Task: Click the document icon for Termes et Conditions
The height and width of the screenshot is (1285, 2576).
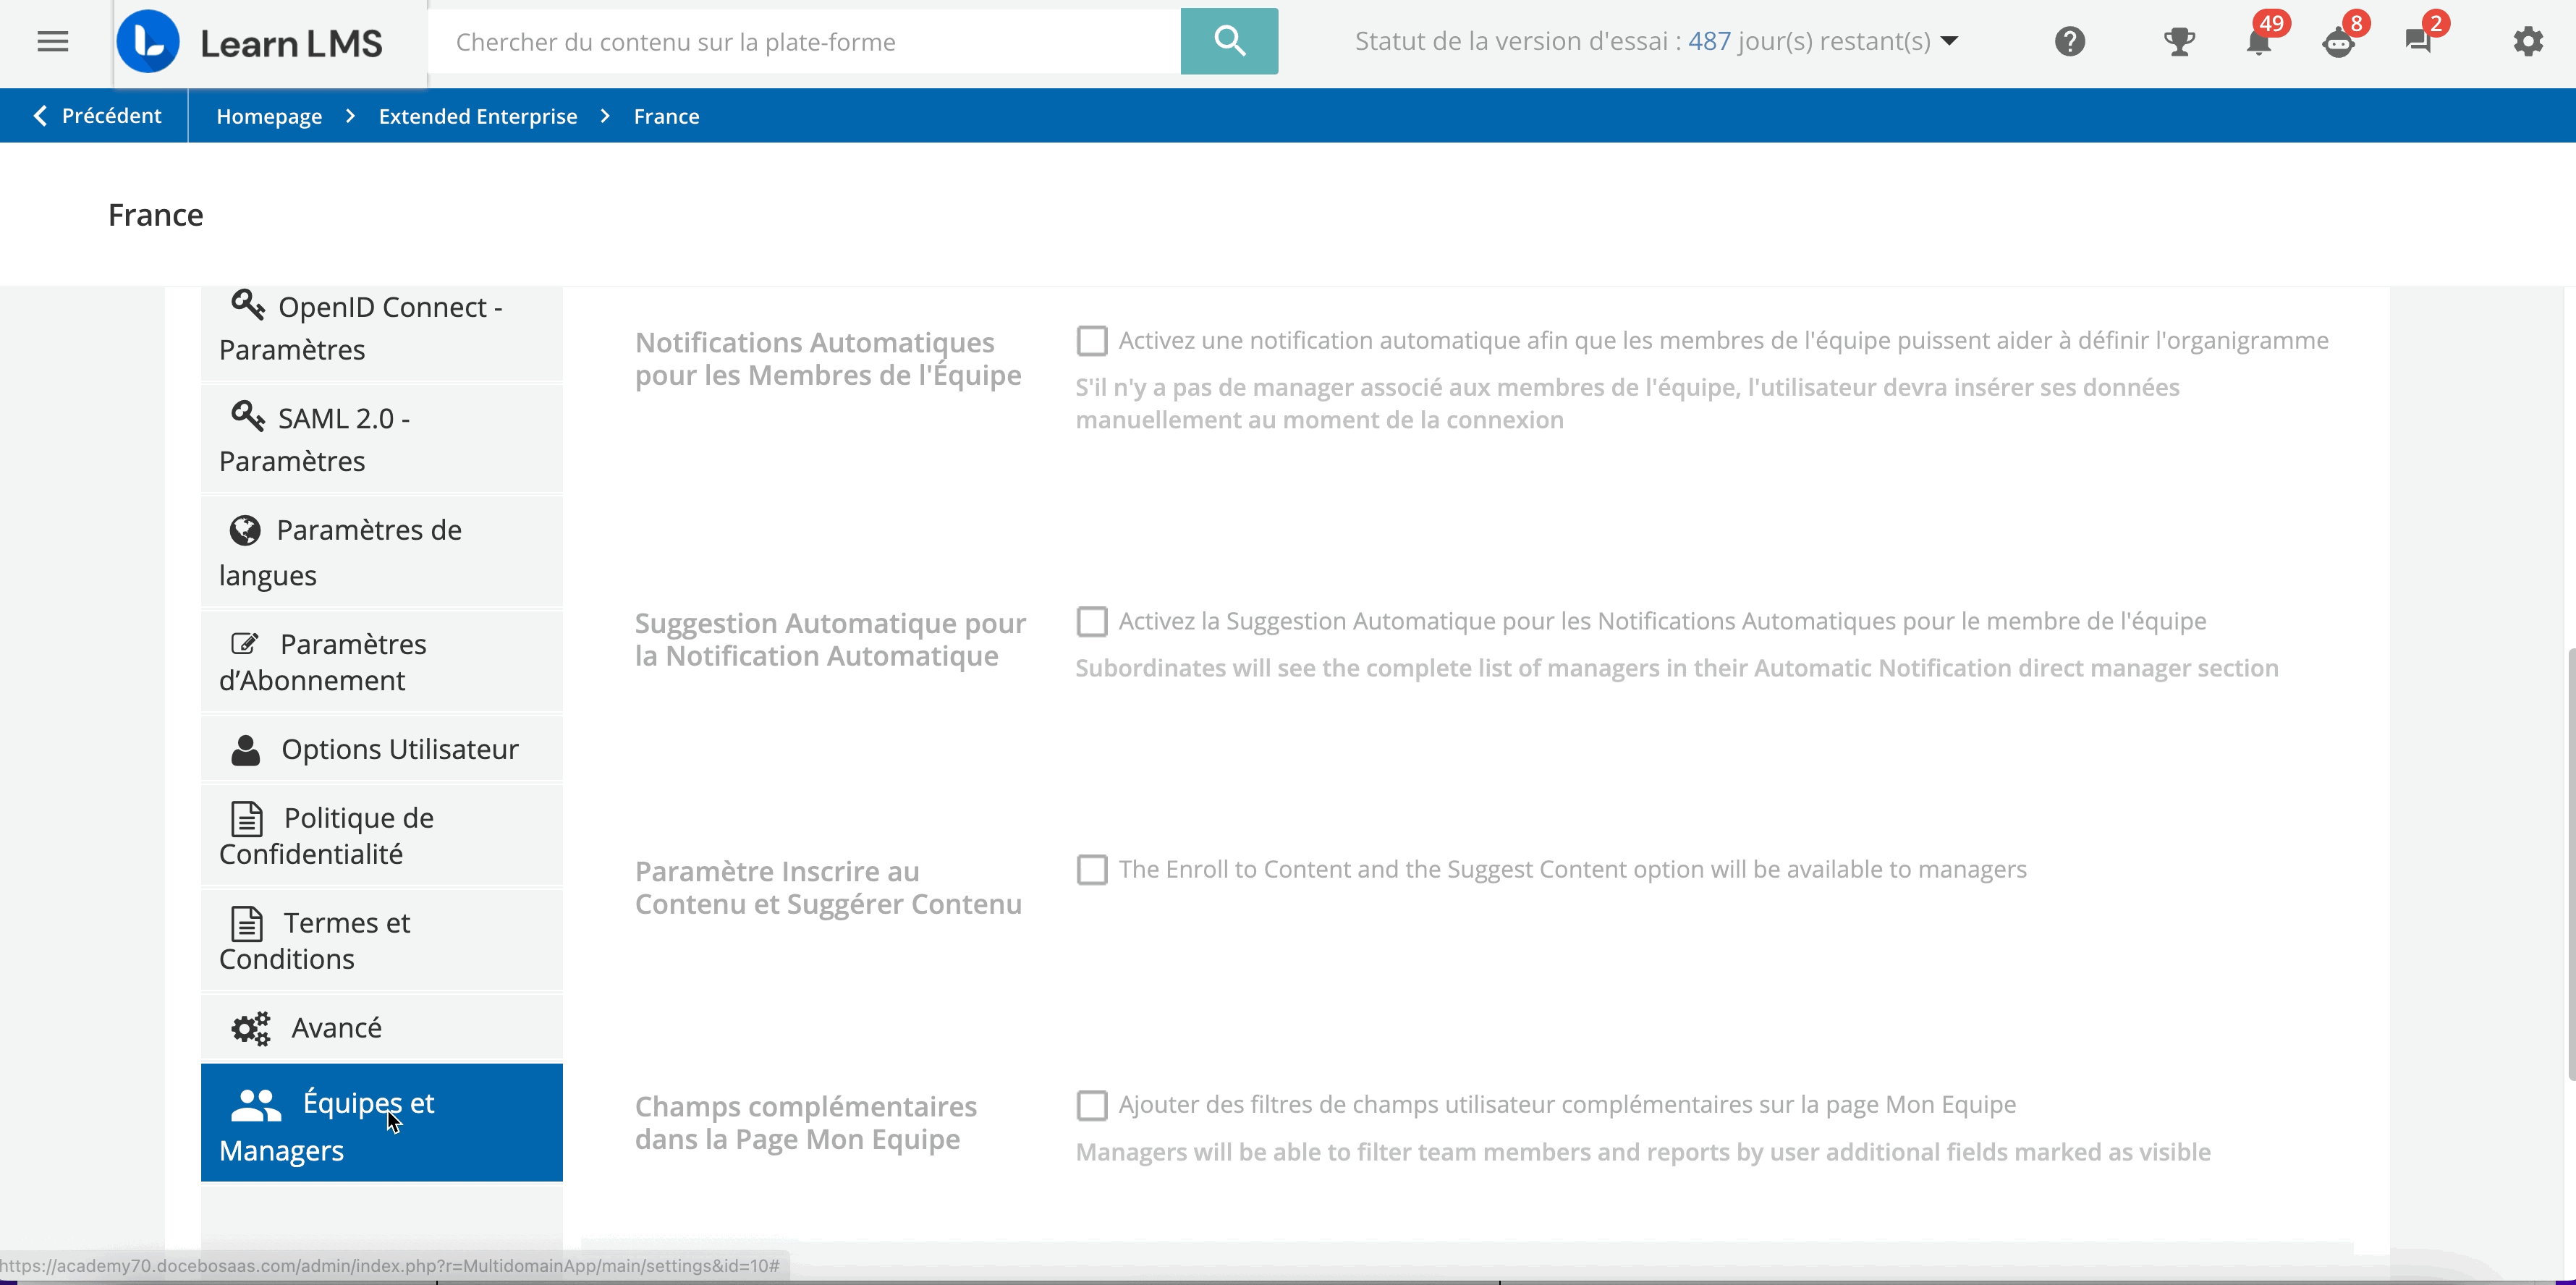Action: pos(247,923)
